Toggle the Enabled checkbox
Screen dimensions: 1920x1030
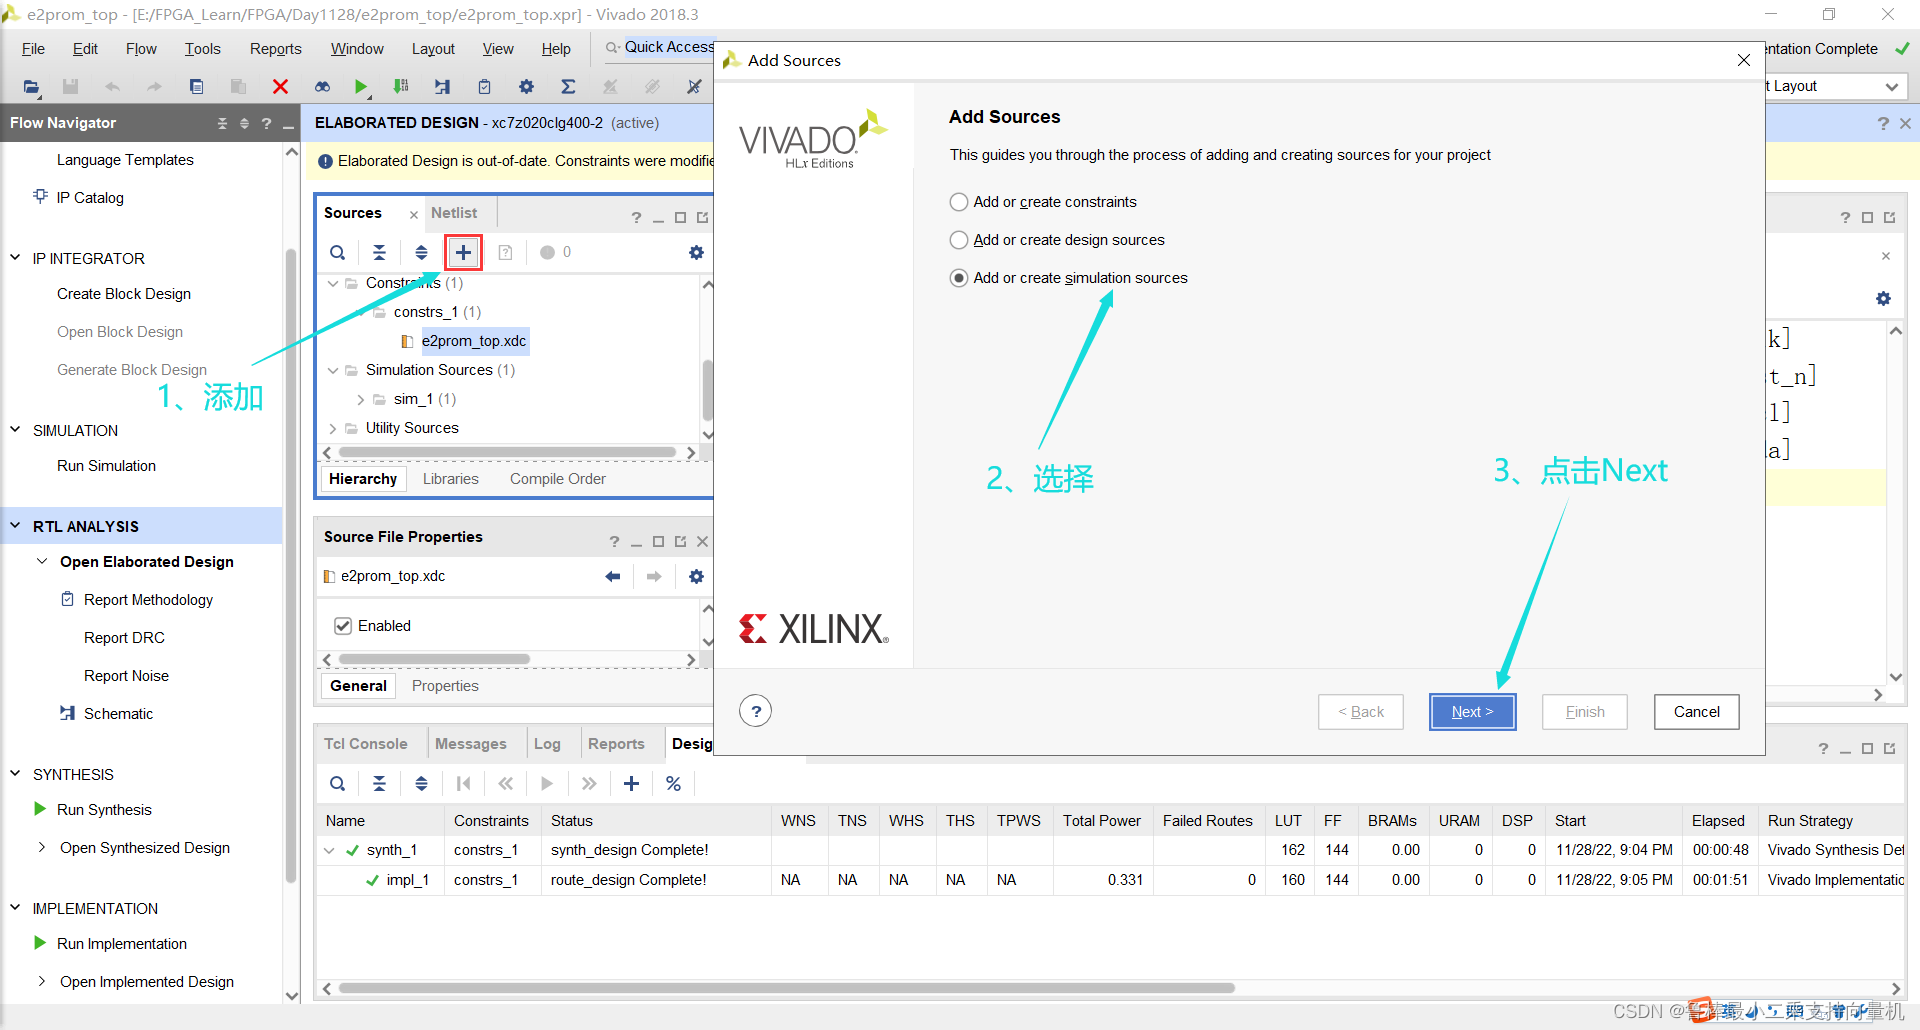pyautogui.click(x=343, y=626)
